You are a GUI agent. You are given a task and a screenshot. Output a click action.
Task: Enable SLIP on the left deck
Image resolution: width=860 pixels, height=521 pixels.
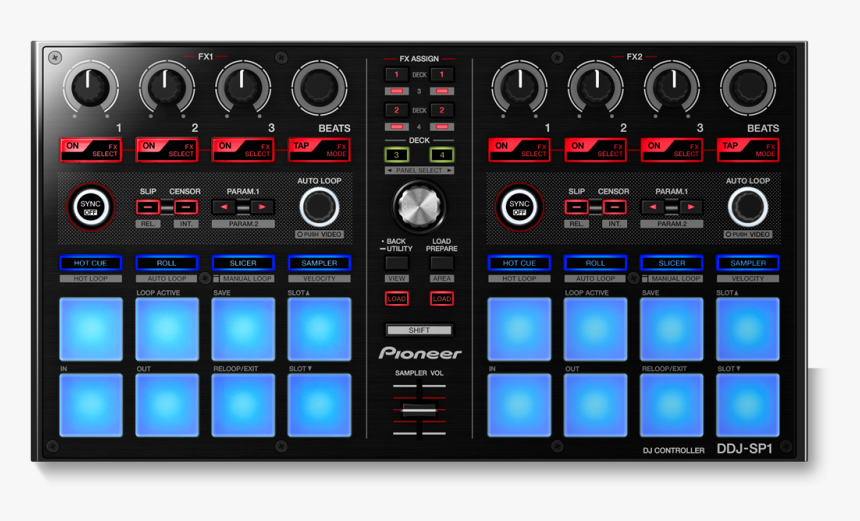click(x=148, y=207)
